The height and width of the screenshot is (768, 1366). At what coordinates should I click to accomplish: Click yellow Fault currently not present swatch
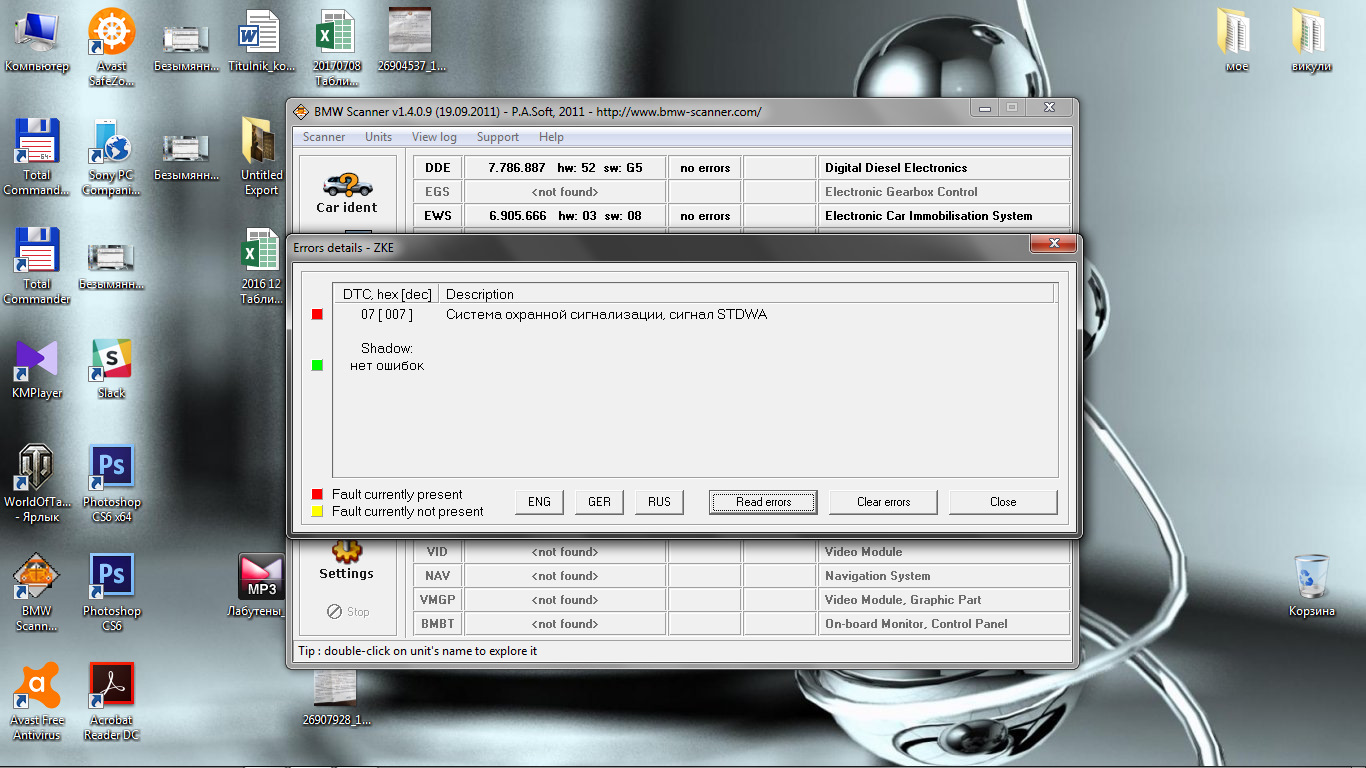click(317, 511)
